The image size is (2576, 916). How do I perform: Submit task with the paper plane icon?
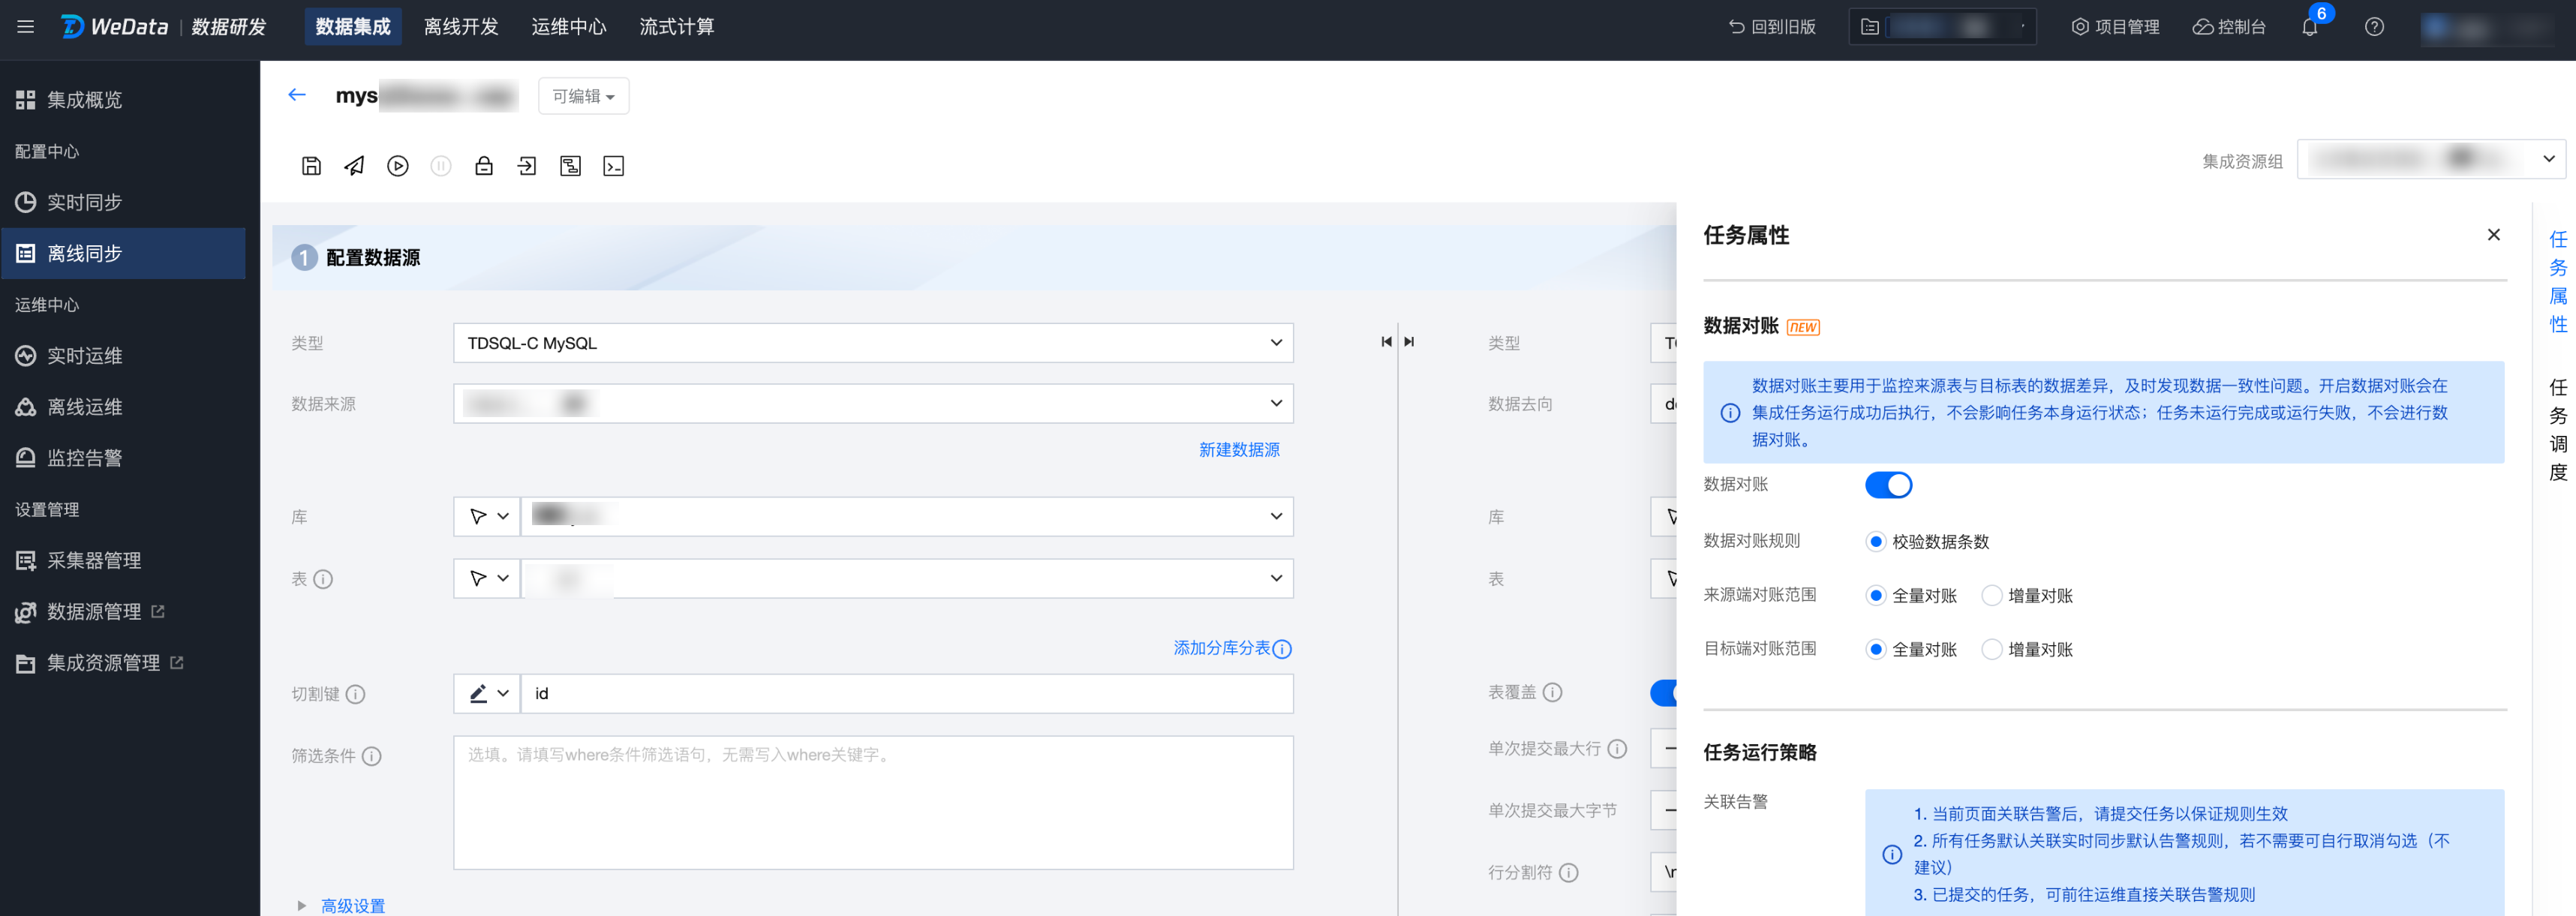(354, 166)
